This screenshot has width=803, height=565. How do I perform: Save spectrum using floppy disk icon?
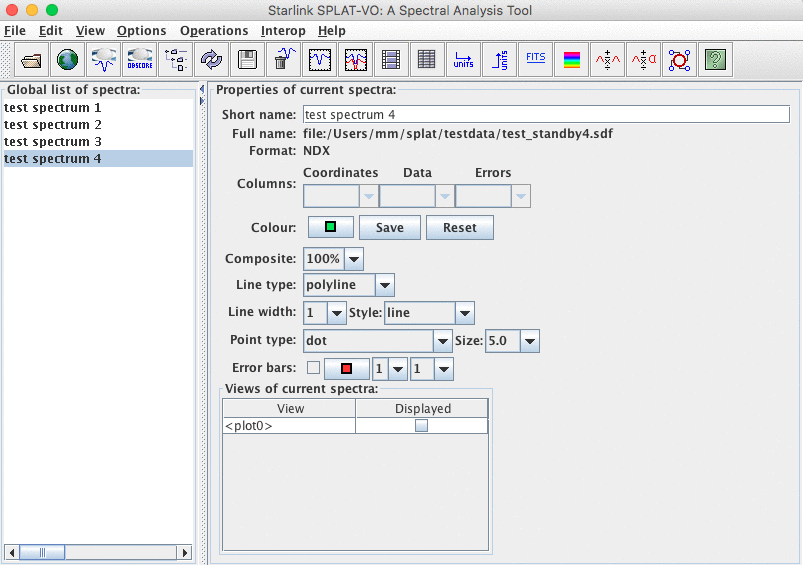pyautogui.click(x=247, y=60)
